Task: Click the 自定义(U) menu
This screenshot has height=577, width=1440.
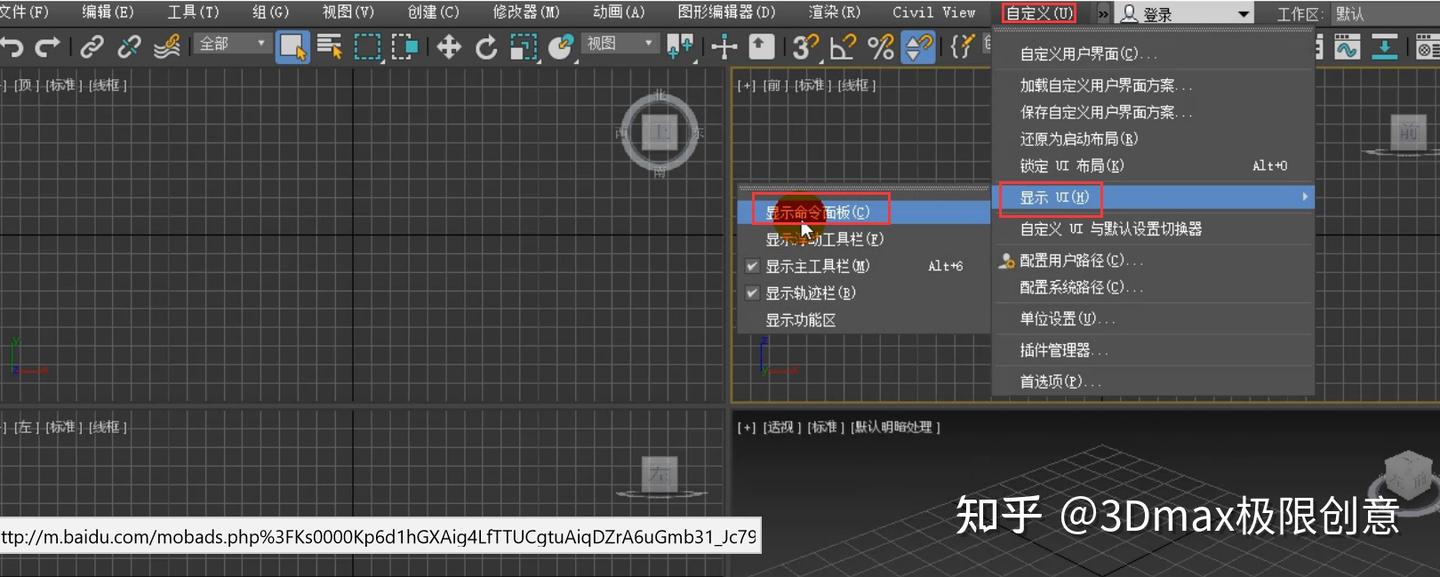Action: tap(1039, 13)
